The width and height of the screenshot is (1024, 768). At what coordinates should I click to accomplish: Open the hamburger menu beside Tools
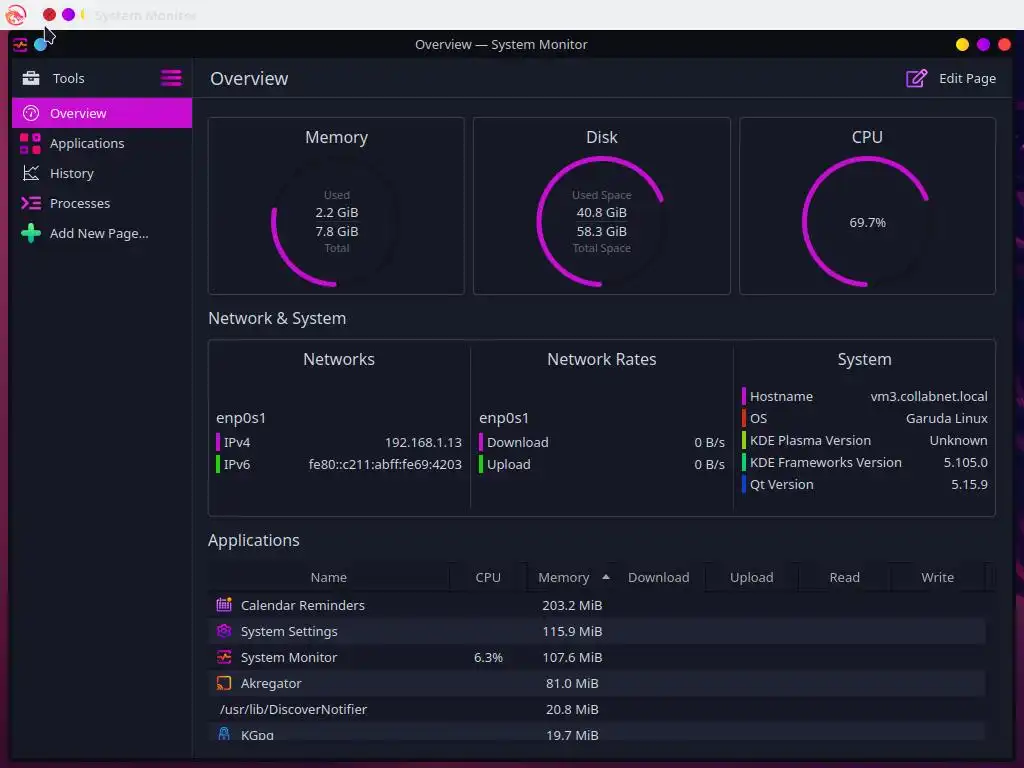click(x=171, y=78)
